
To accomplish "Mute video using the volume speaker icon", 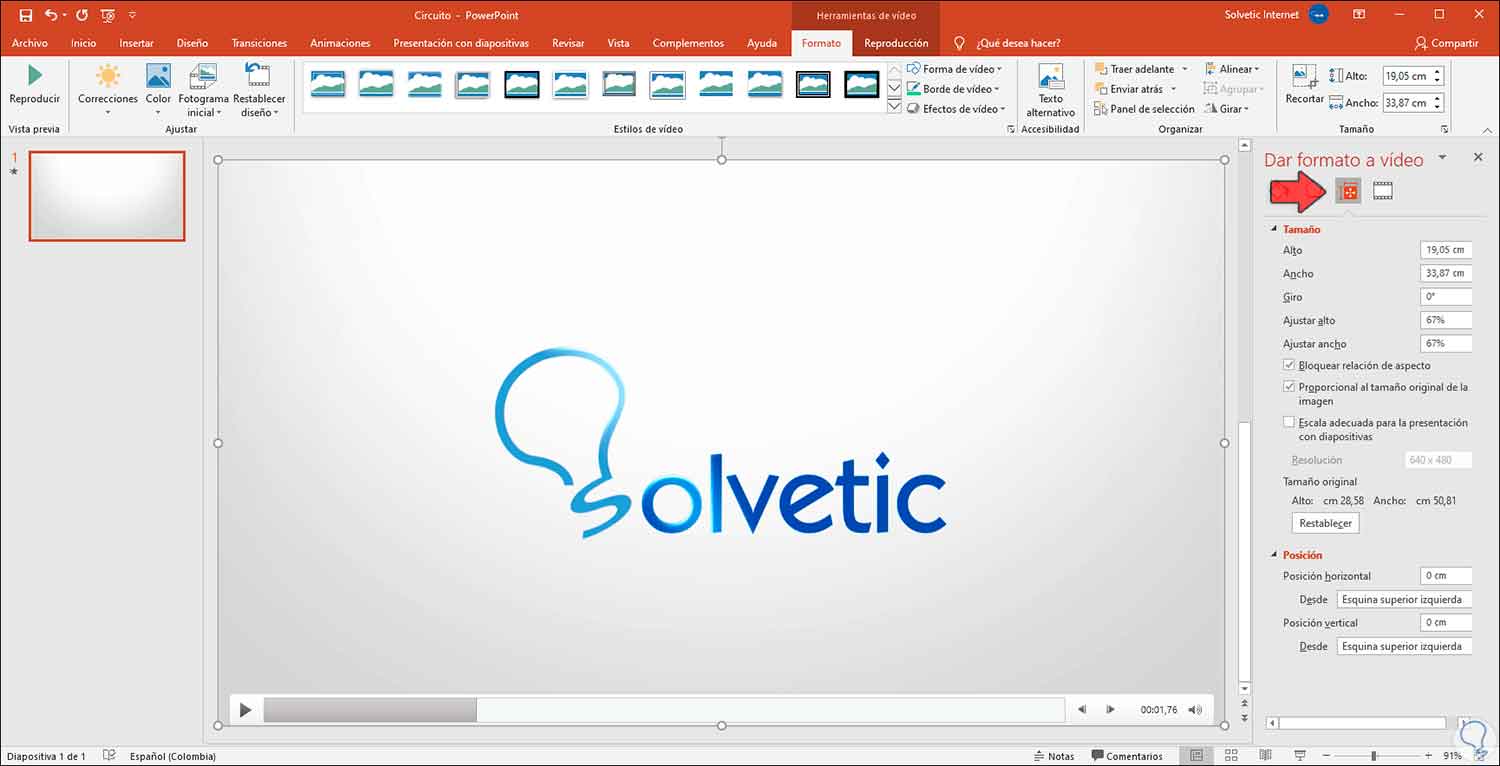I will [1195, 710].
